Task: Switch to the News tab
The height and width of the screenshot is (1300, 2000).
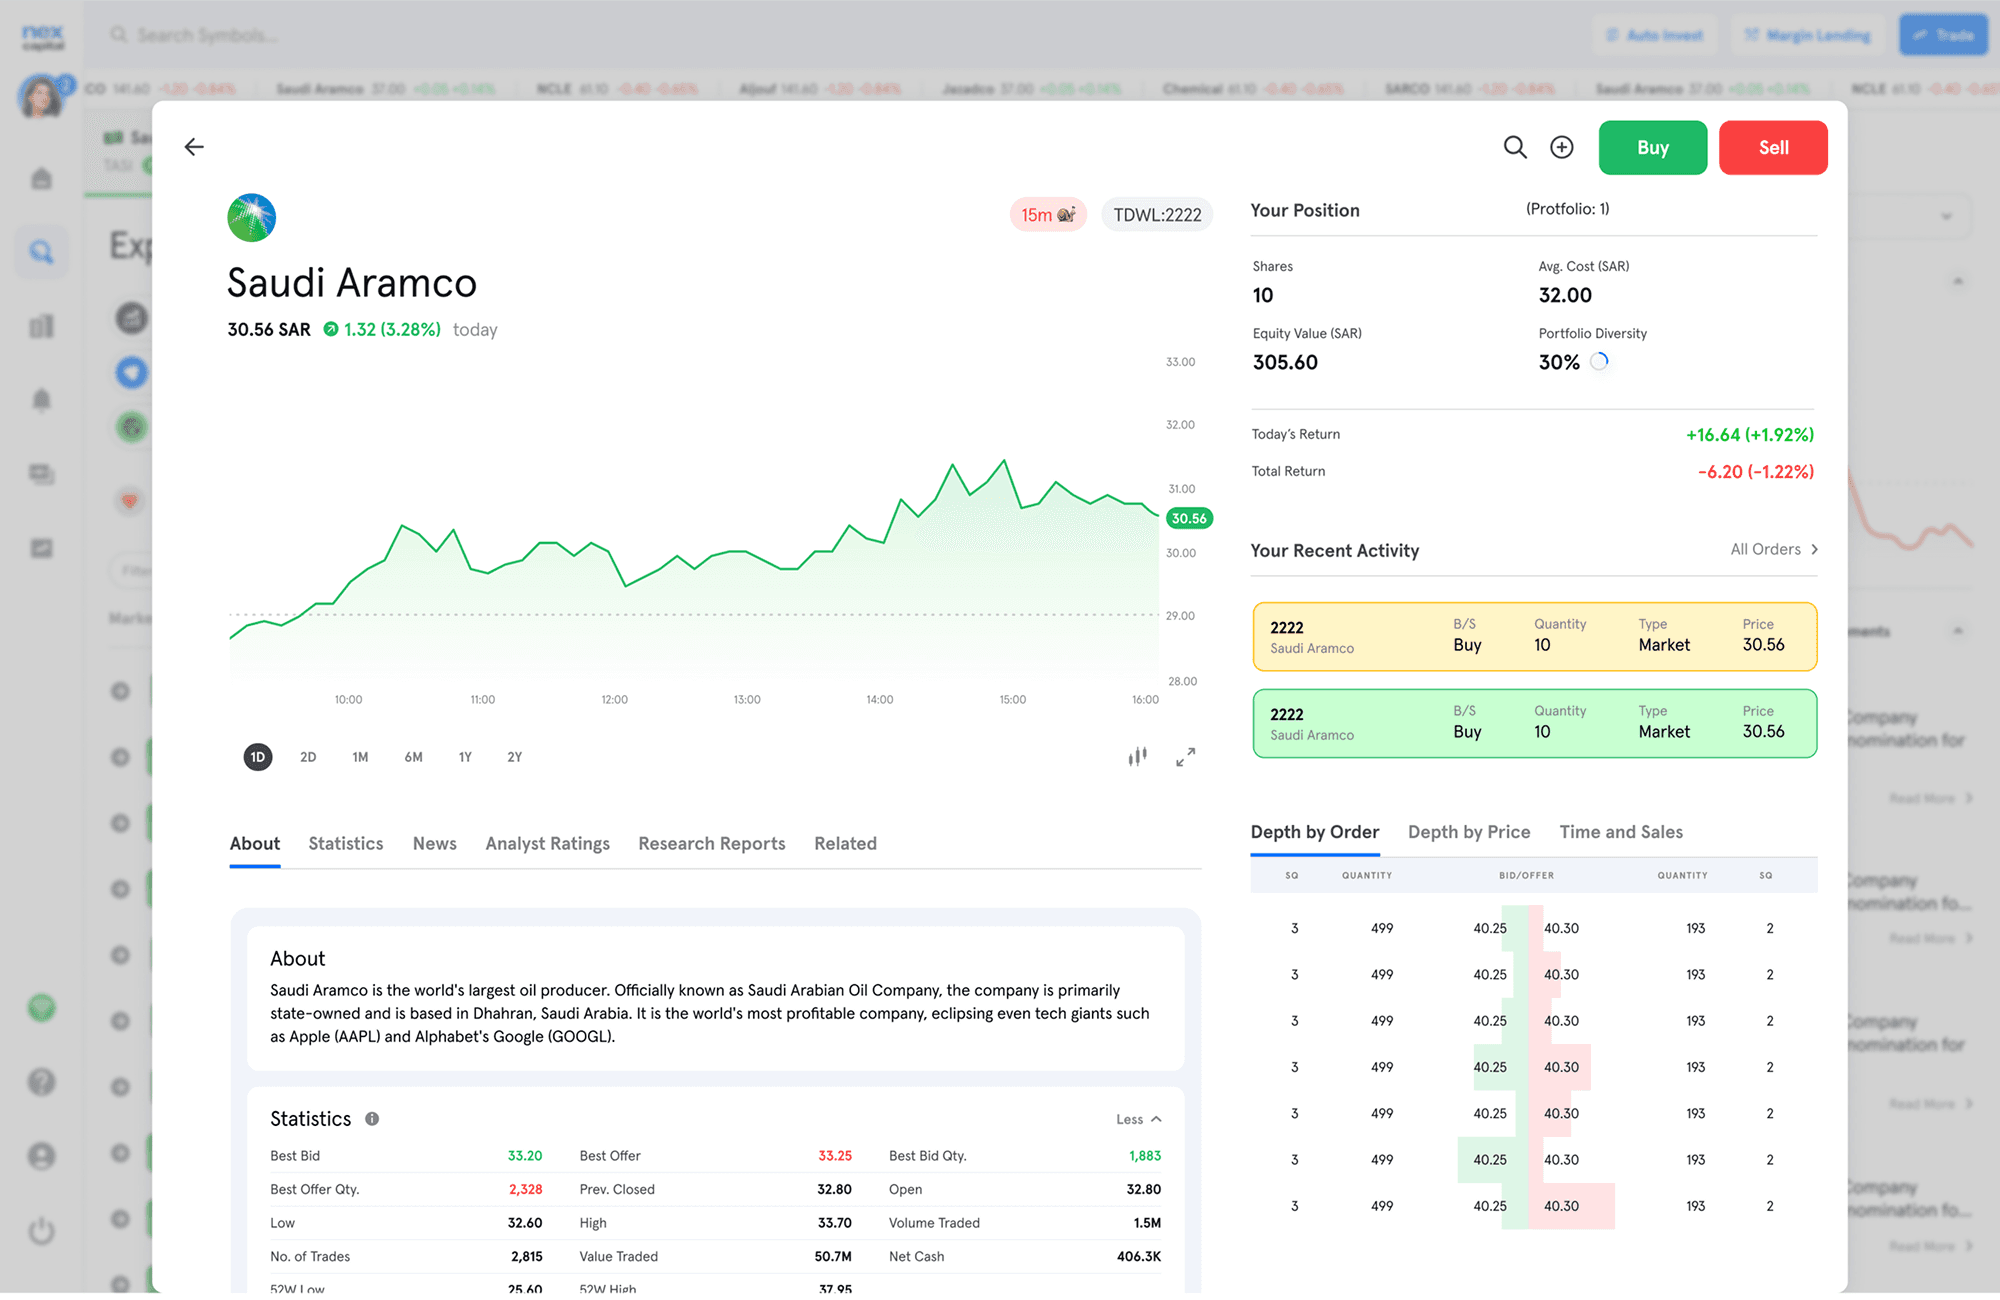Action: [x=435, y=843]
